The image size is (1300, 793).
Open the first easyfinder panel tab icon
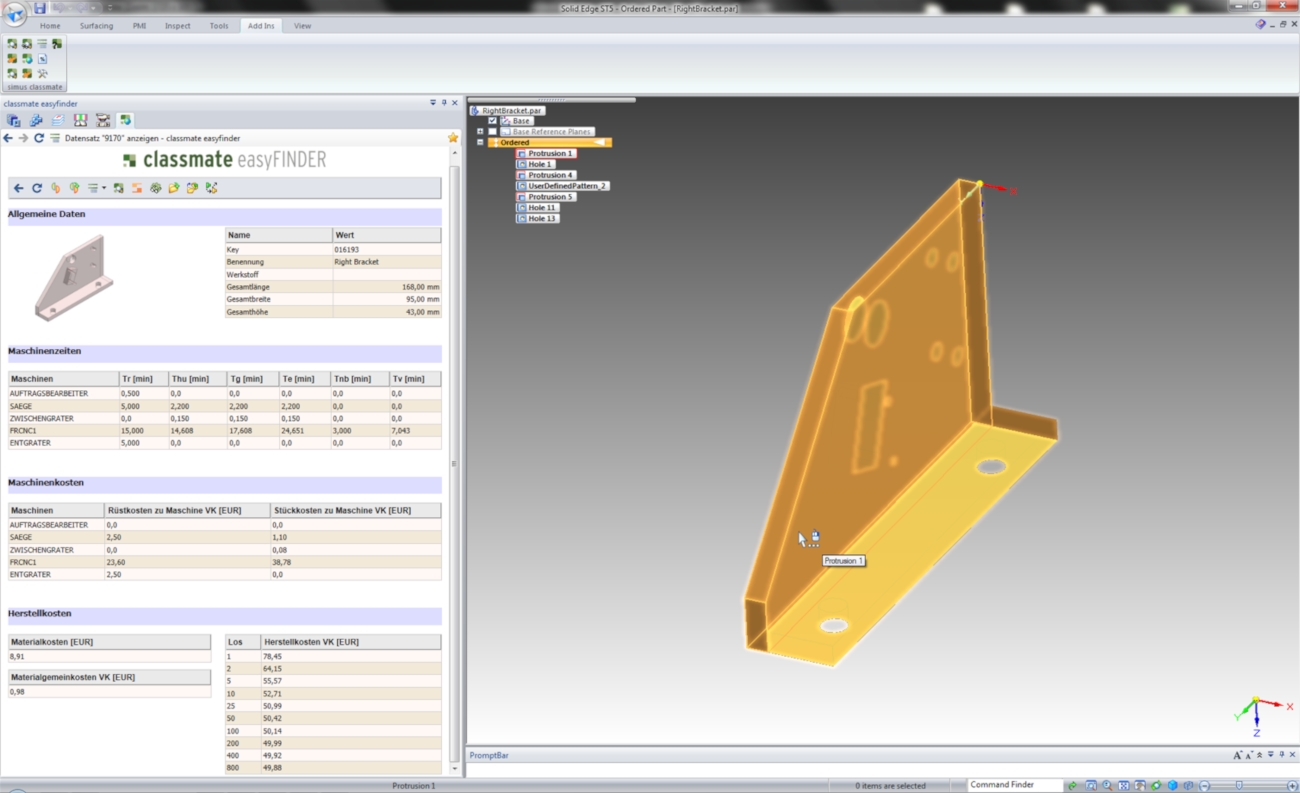pos(13,120)
